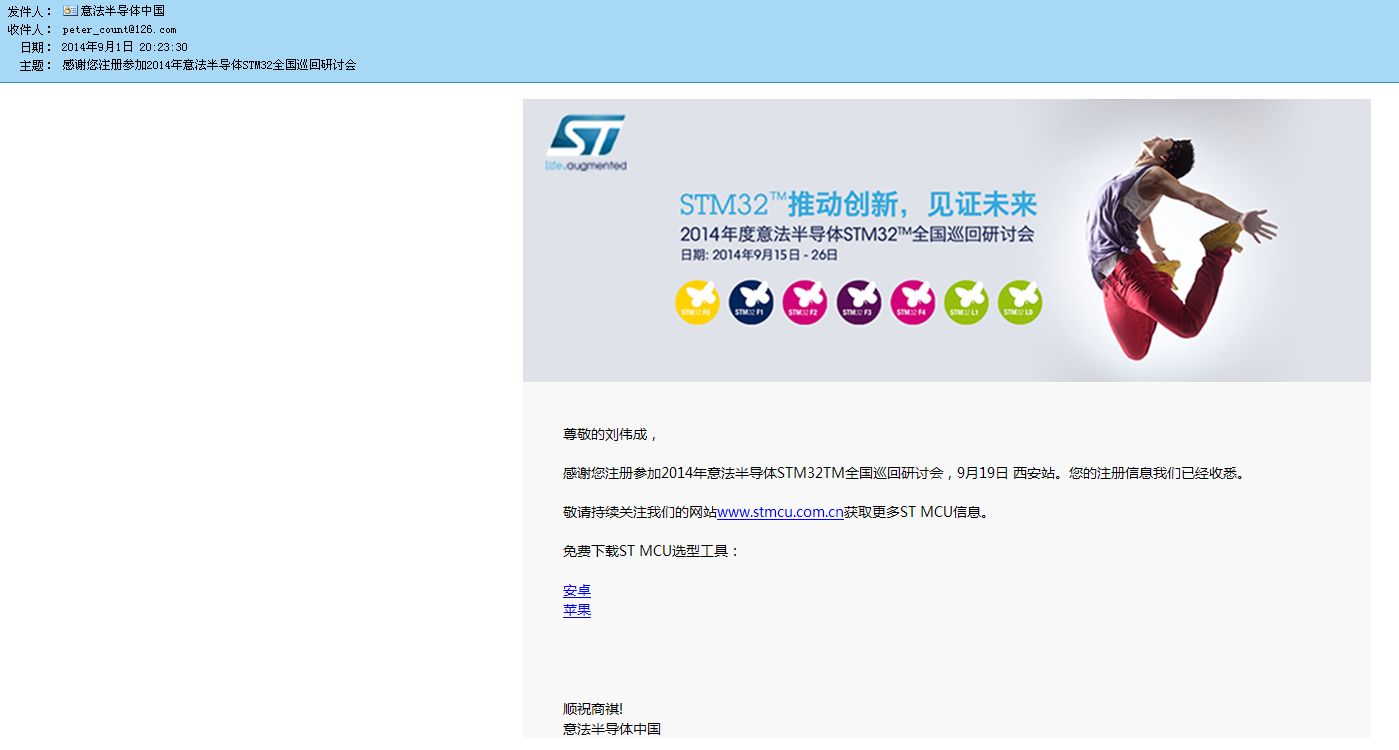The image size is (1399, 750).
Task: Click the text 免费下载ST MCU选型工具
Action: click(x=651, y=552)
